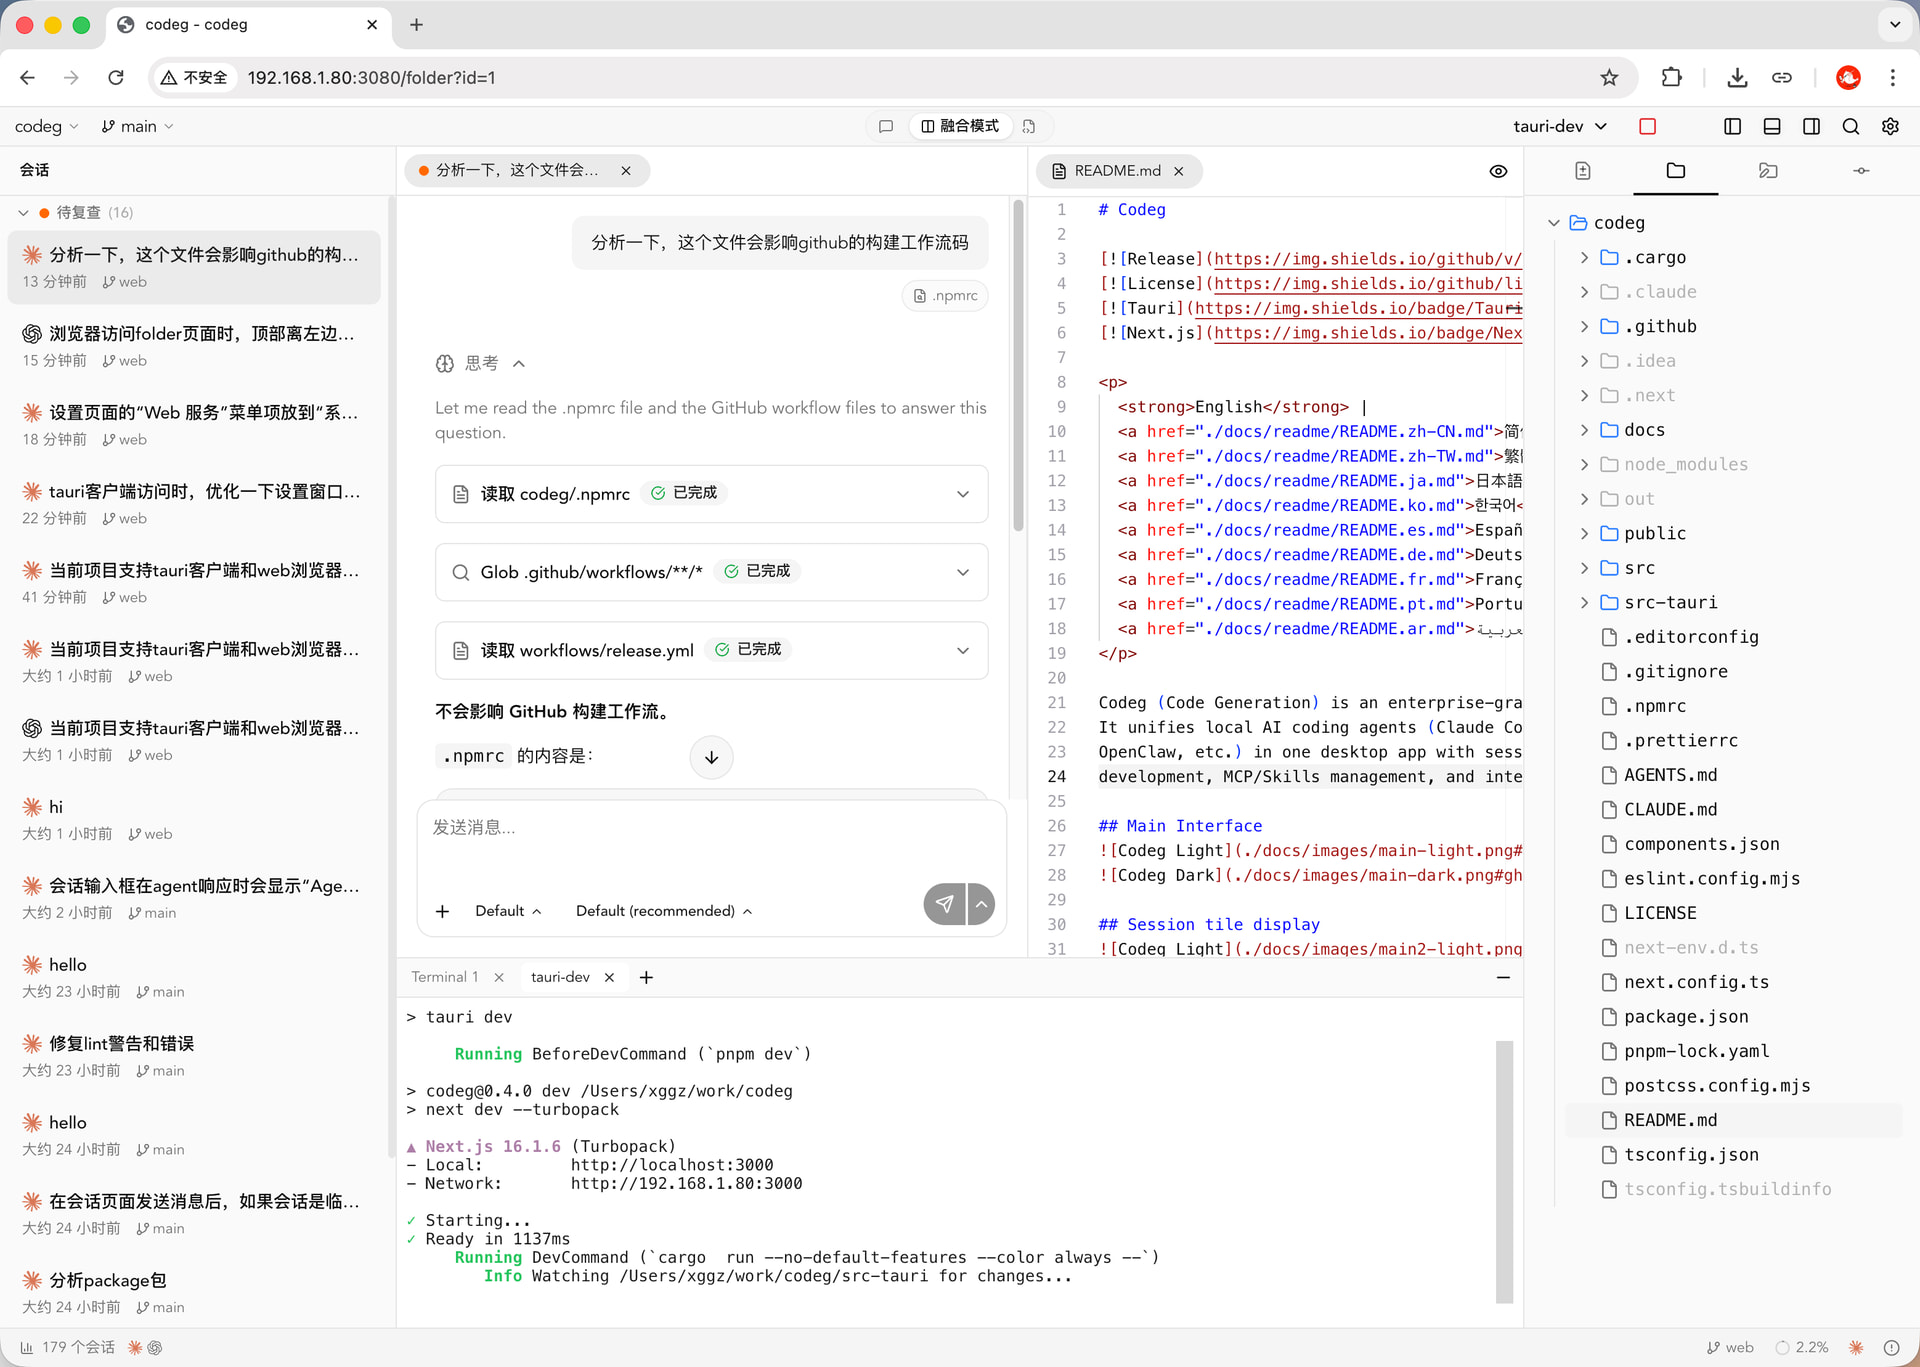Image resolution: width=1920 pixels, height=1367 pixels.
Task: Open the third right-panel tab with a folder icon
Action: [1768, 171]
